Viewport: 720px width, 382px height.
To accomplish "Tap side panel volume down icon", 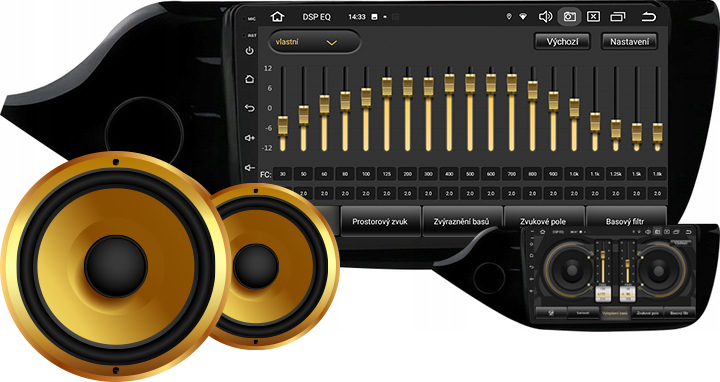I will tap(250, 168).
